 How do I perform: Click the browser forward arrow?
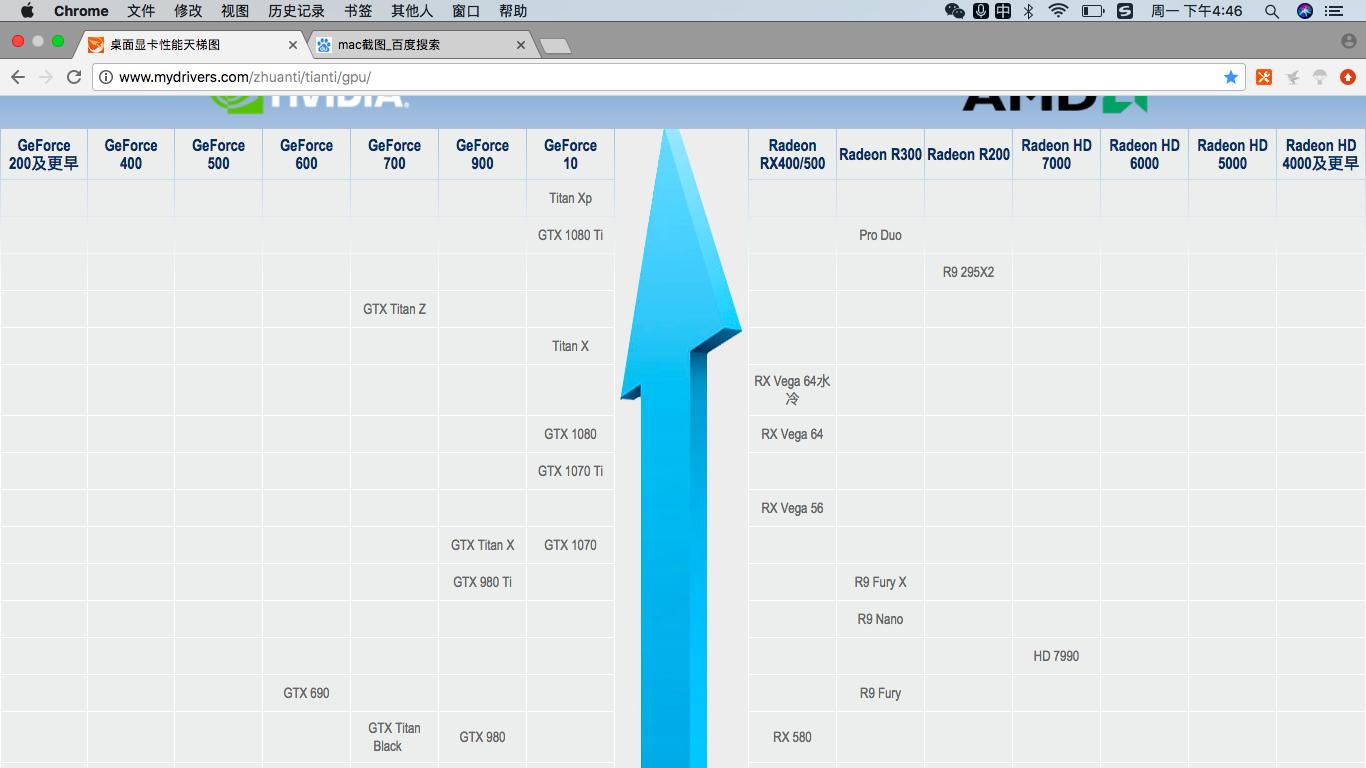click(x=46, y=77)
